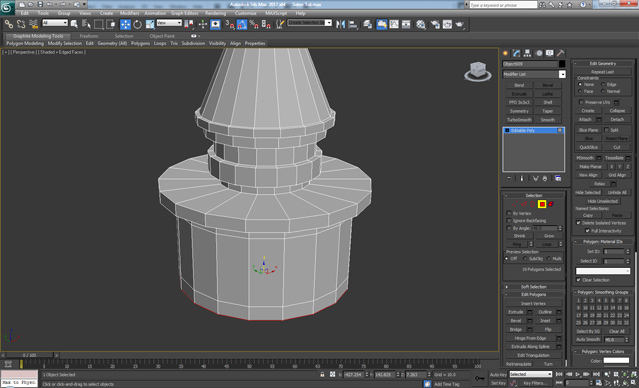Open the Create command panel tab
The image size is (639, 388).
(x=506, y=53)
